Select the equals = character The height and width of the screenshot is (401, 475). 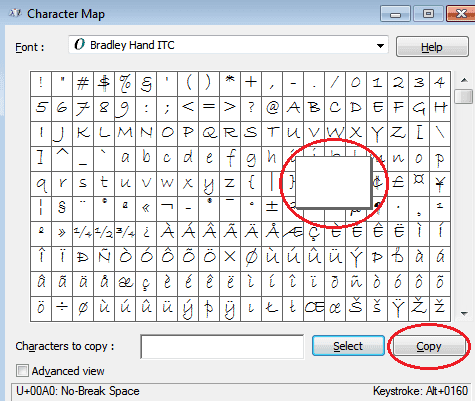click(x=209, y=108)
